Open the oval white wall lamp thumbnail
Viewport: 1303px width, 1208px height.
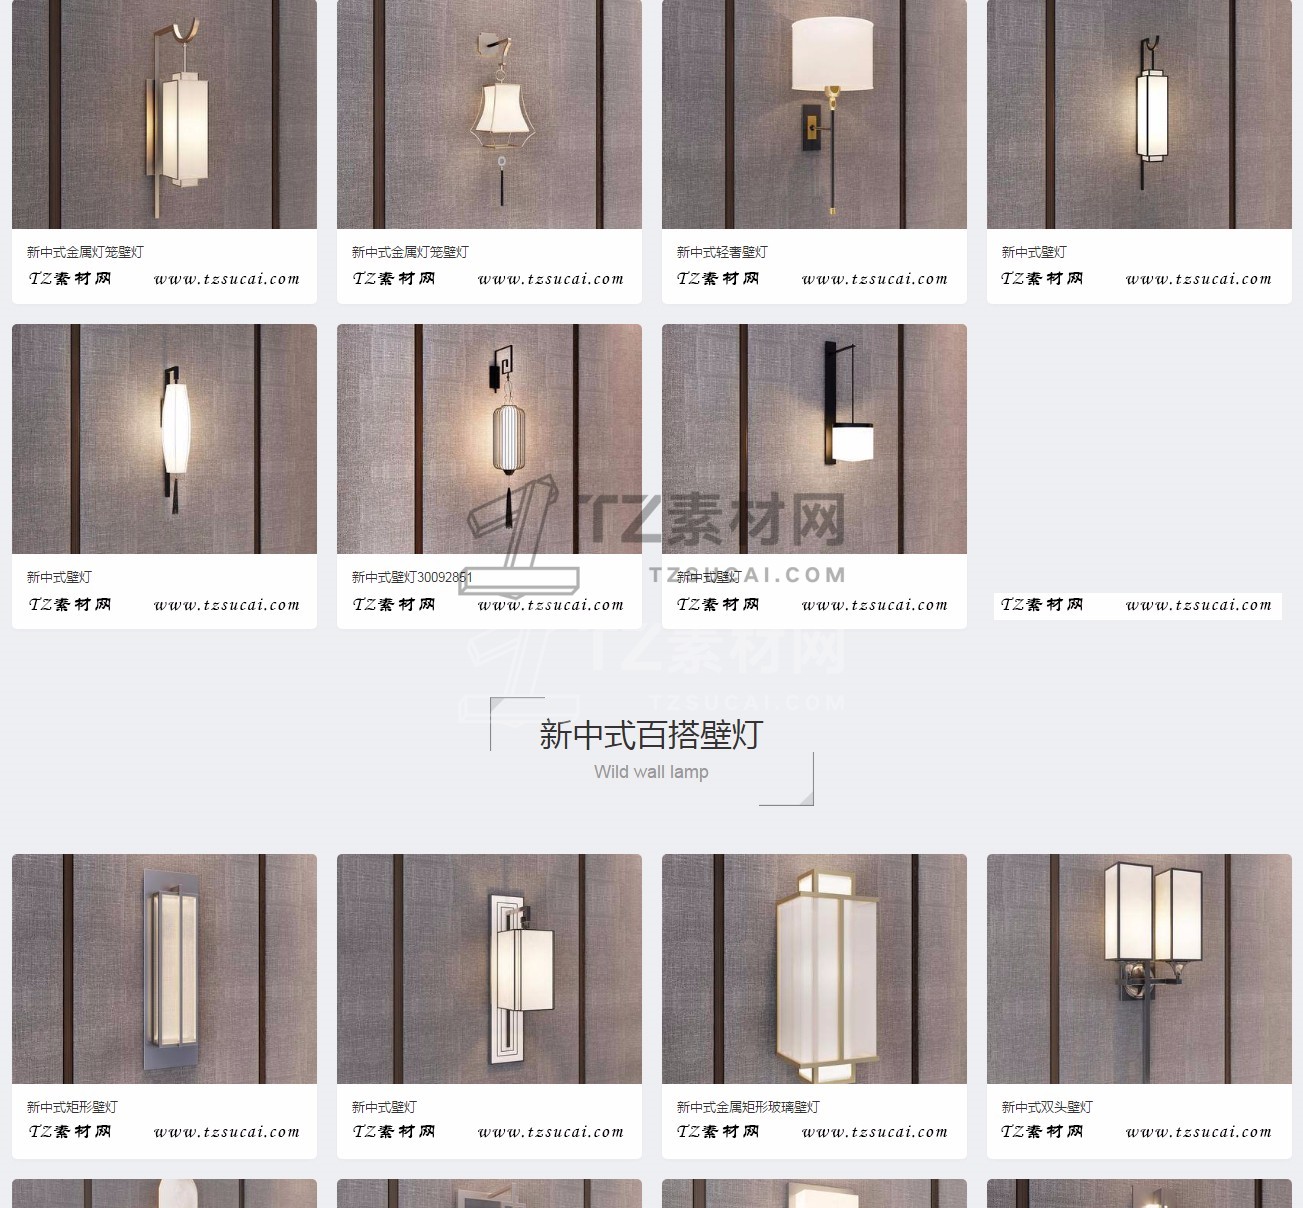point(164,439)
